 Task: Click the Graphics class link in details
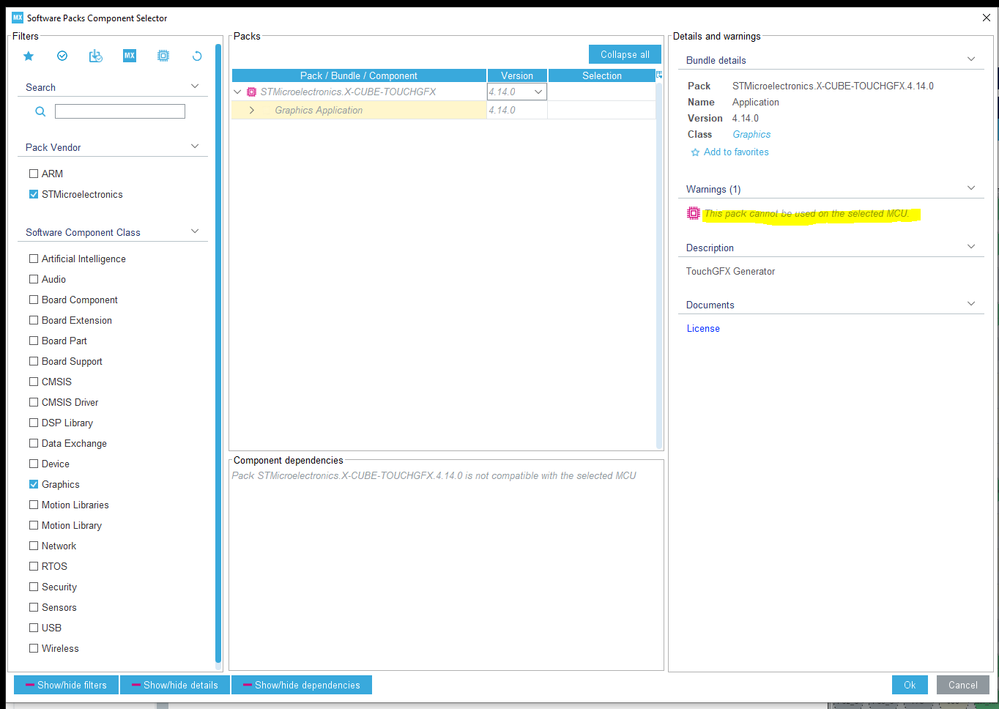coord(751,134)
